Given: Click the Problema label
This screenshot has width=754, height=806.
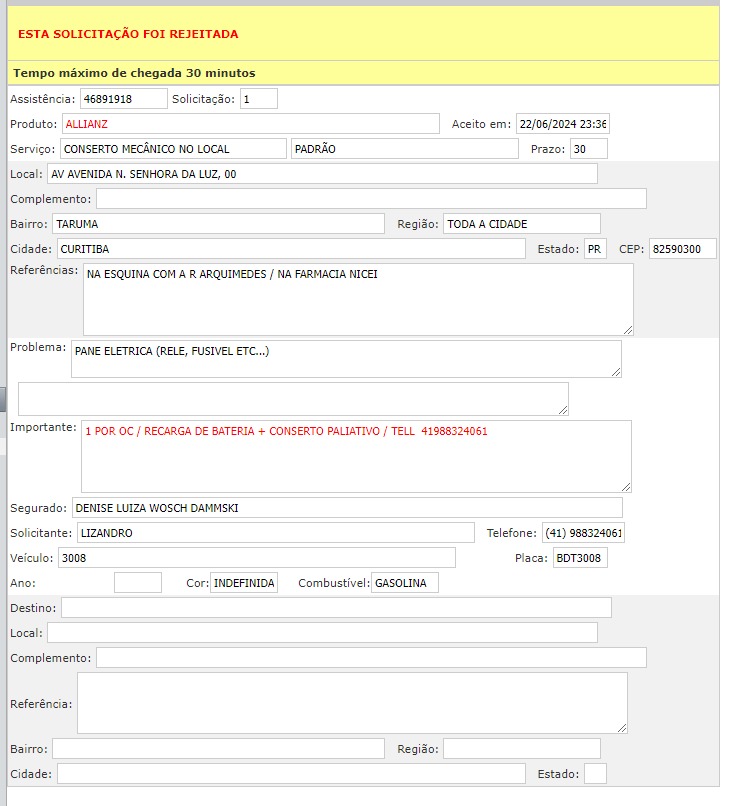Looking at the screenshot, I should pyautogui.click(x=38, y=347).
